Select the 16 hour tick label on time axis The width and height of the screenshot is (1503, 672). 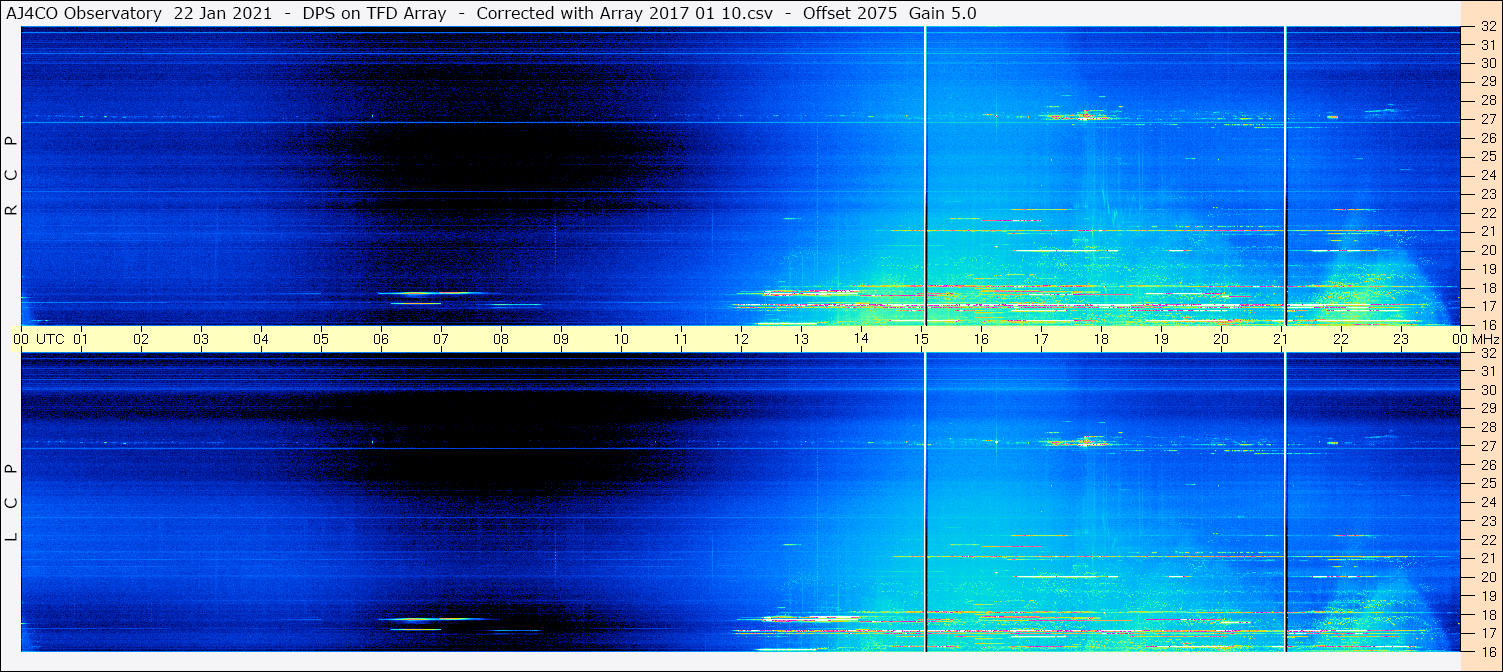(x=981, y=339)
